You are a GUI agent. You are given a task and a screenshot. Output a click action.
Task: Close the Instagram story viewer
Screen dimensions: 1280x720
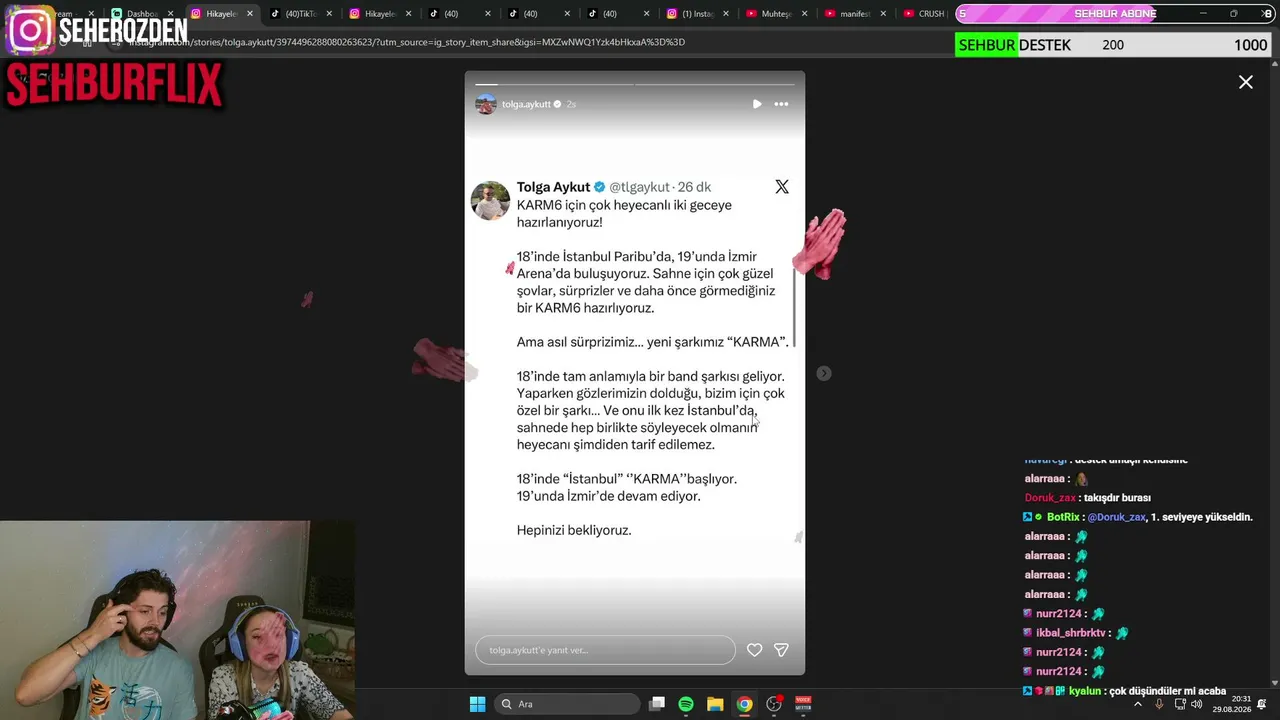tap(1245, 82)
